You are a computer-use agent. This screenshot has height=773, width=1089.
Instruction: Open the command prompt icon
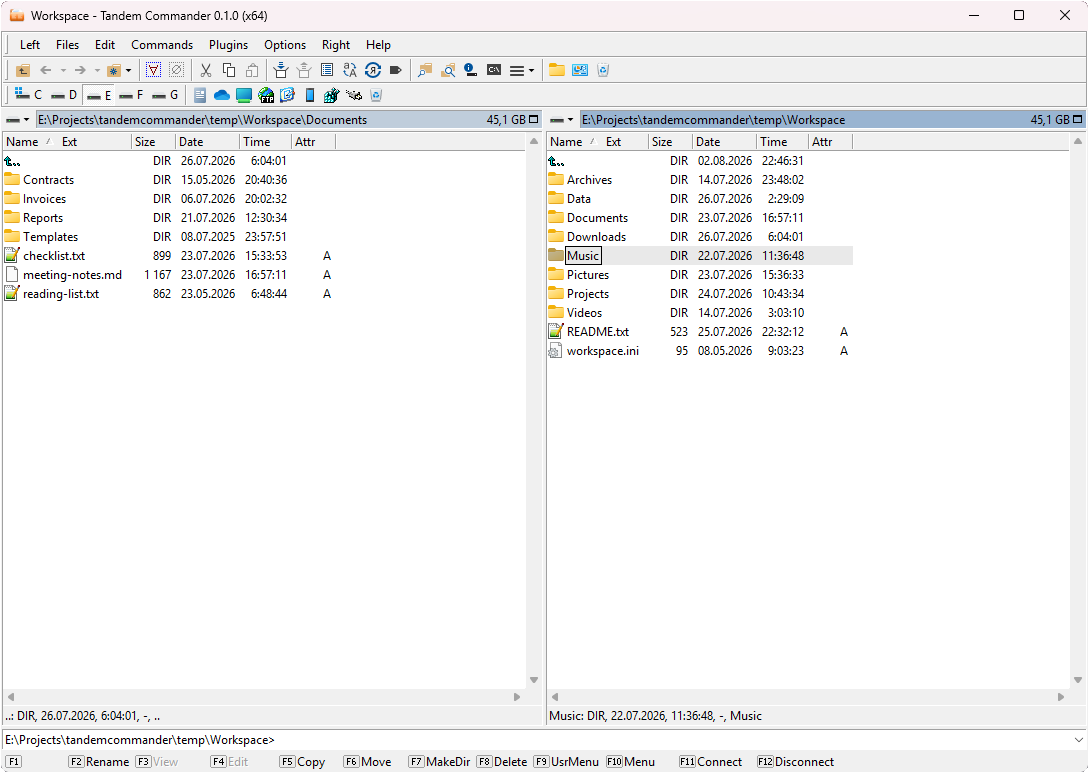point(494,70)
